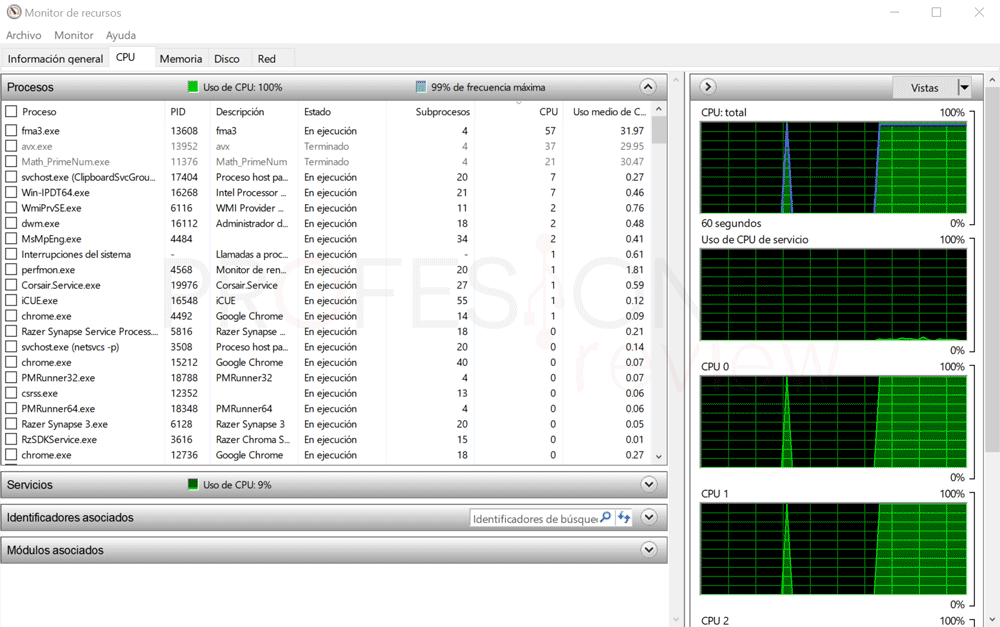Select all processes with the header checkbox
The width and height of the screenshot is (1000, 627).
coord(12,112)
